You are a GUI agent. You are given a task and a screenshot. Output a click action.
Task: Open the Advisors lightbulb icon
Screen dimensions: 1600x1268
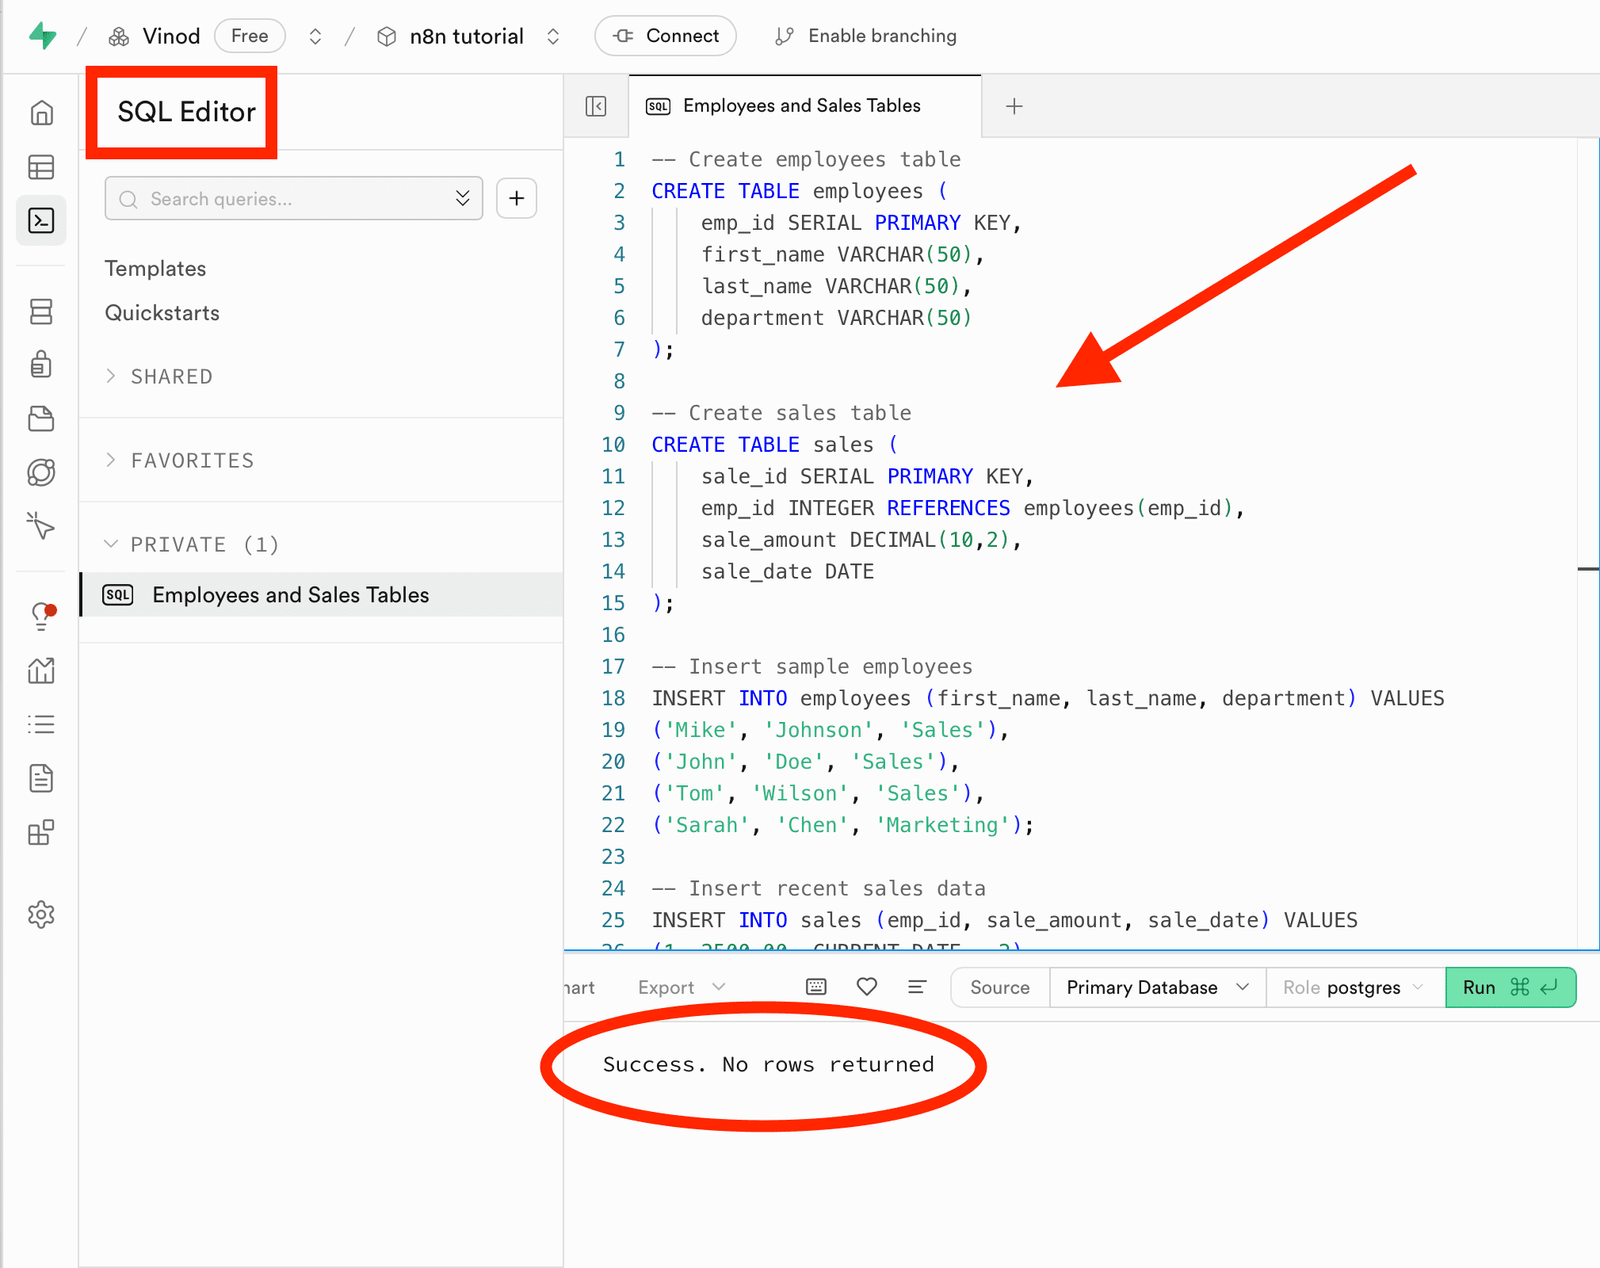pos(41,616)
